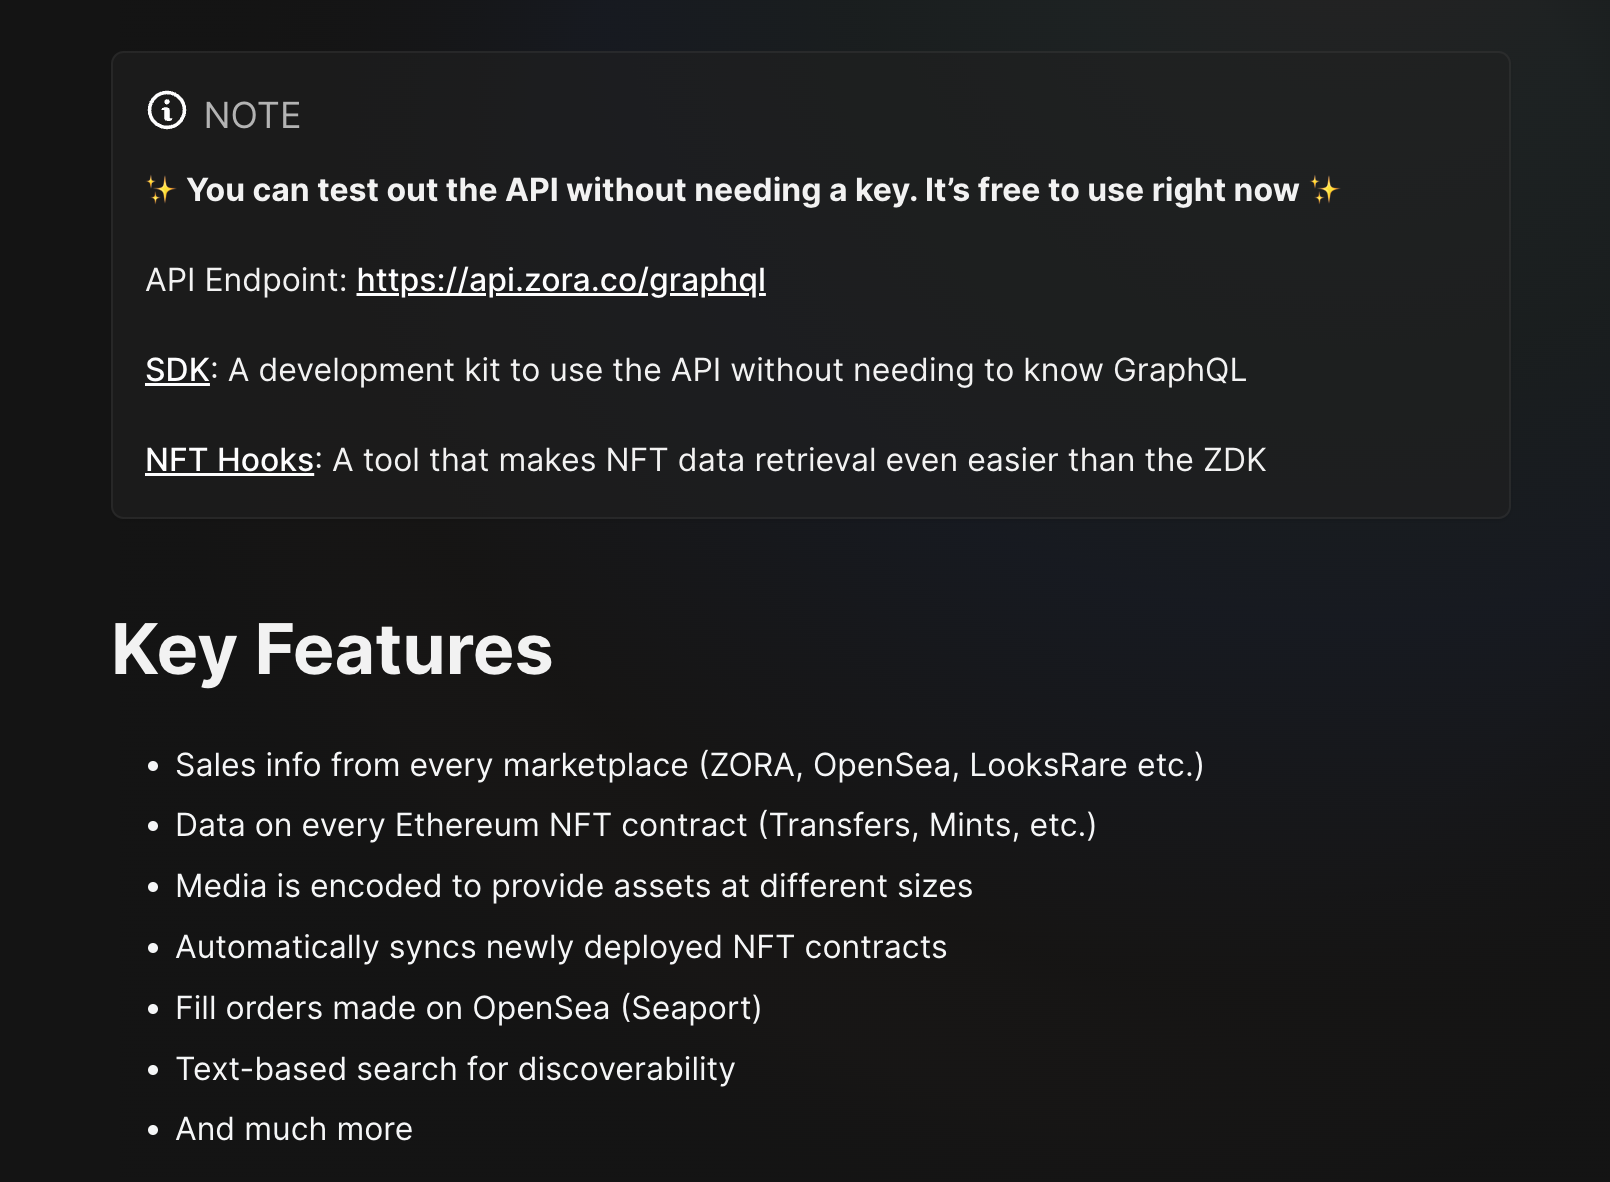Select the "Automatically syncs newly deployed NFT contracts" line
The height and width of the screenshot is (1182, 1610).
click(561, 947)
